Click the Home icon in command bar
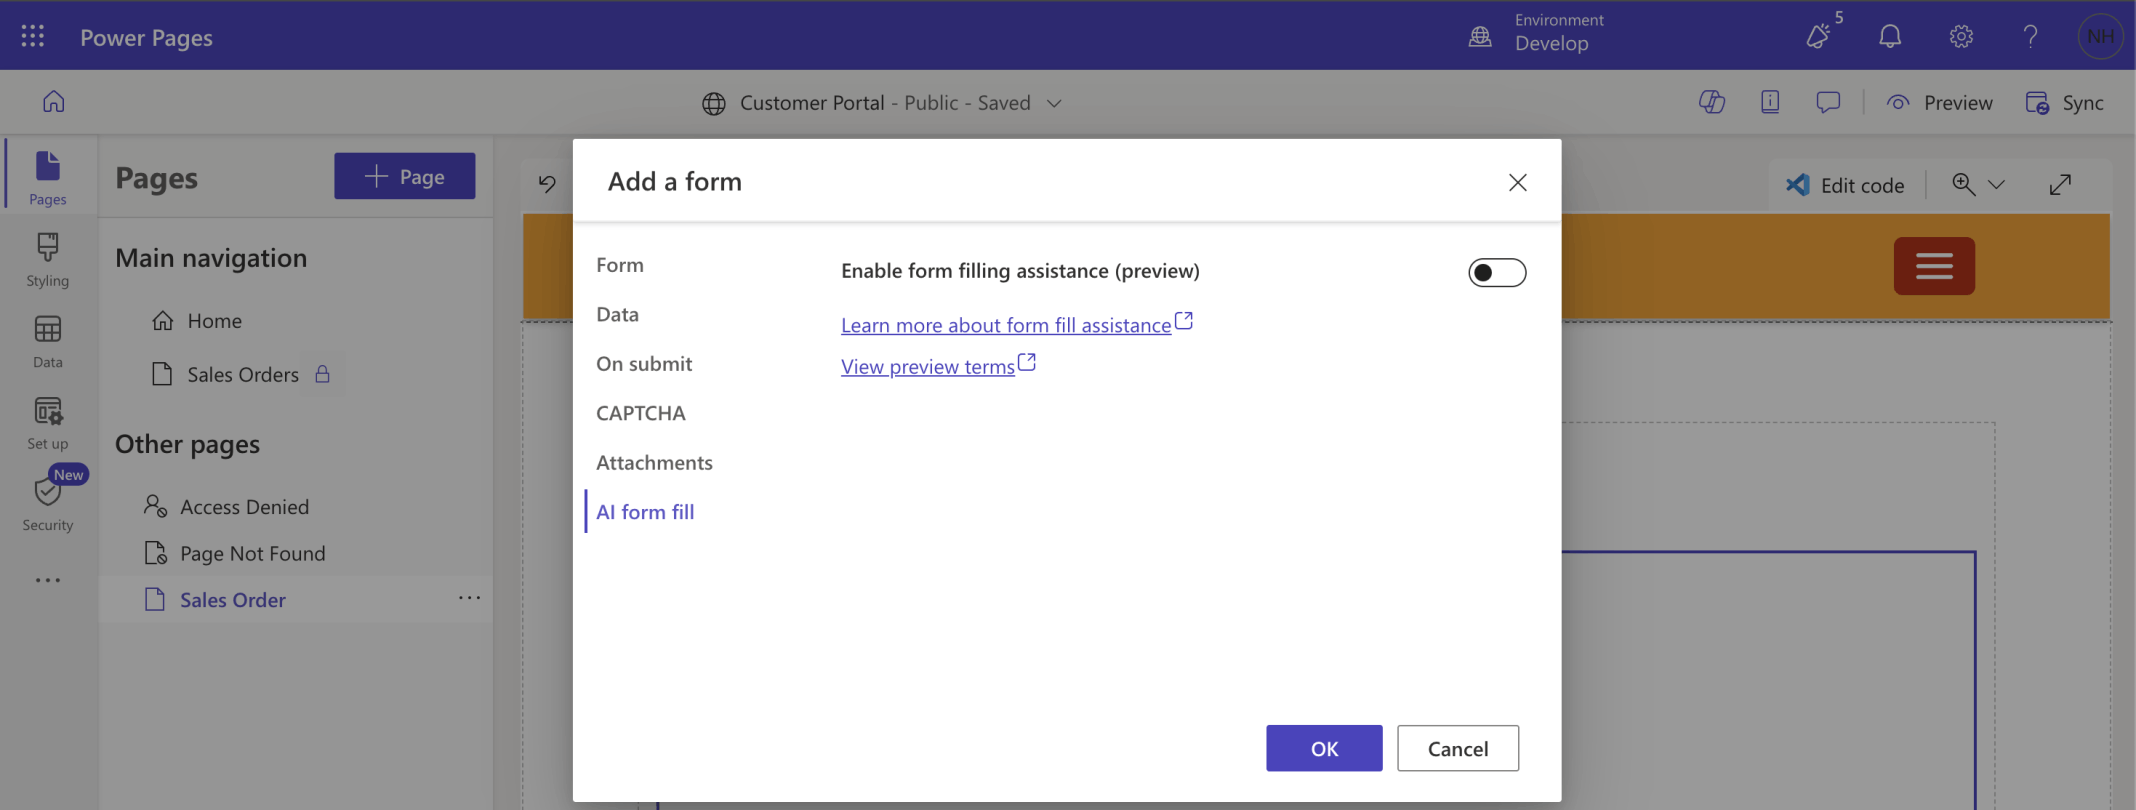 click(54, 102)
